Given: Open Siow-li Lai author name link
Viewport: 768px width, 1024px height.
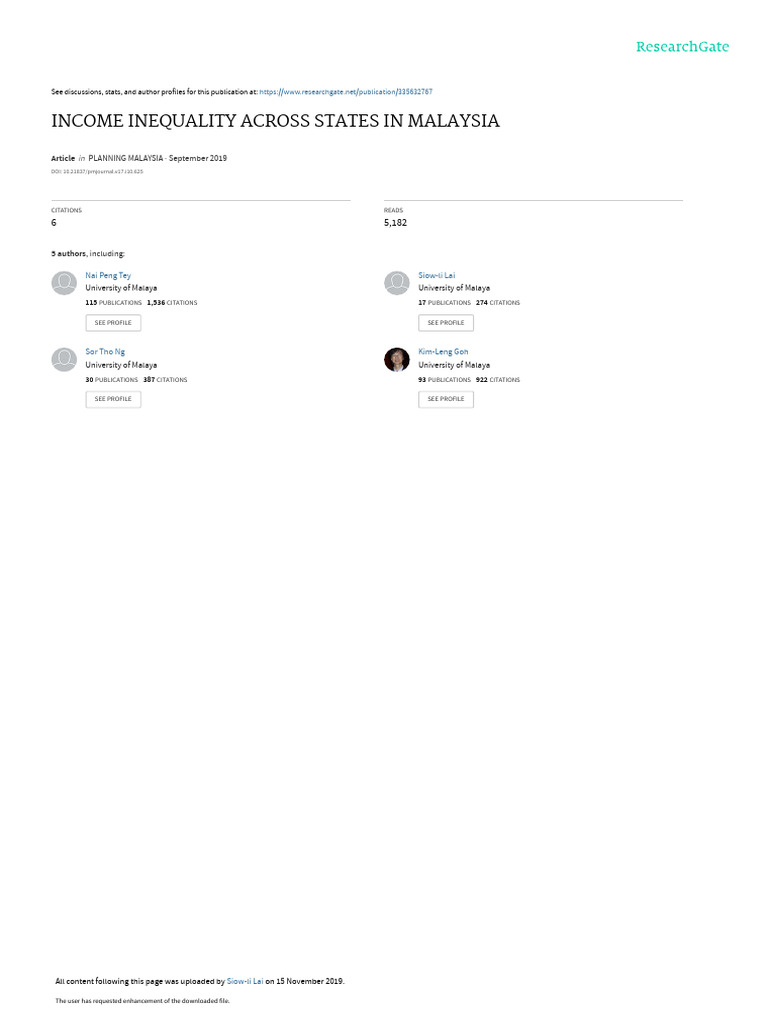Looking at the screenshot, I should [x=436, y=276].
